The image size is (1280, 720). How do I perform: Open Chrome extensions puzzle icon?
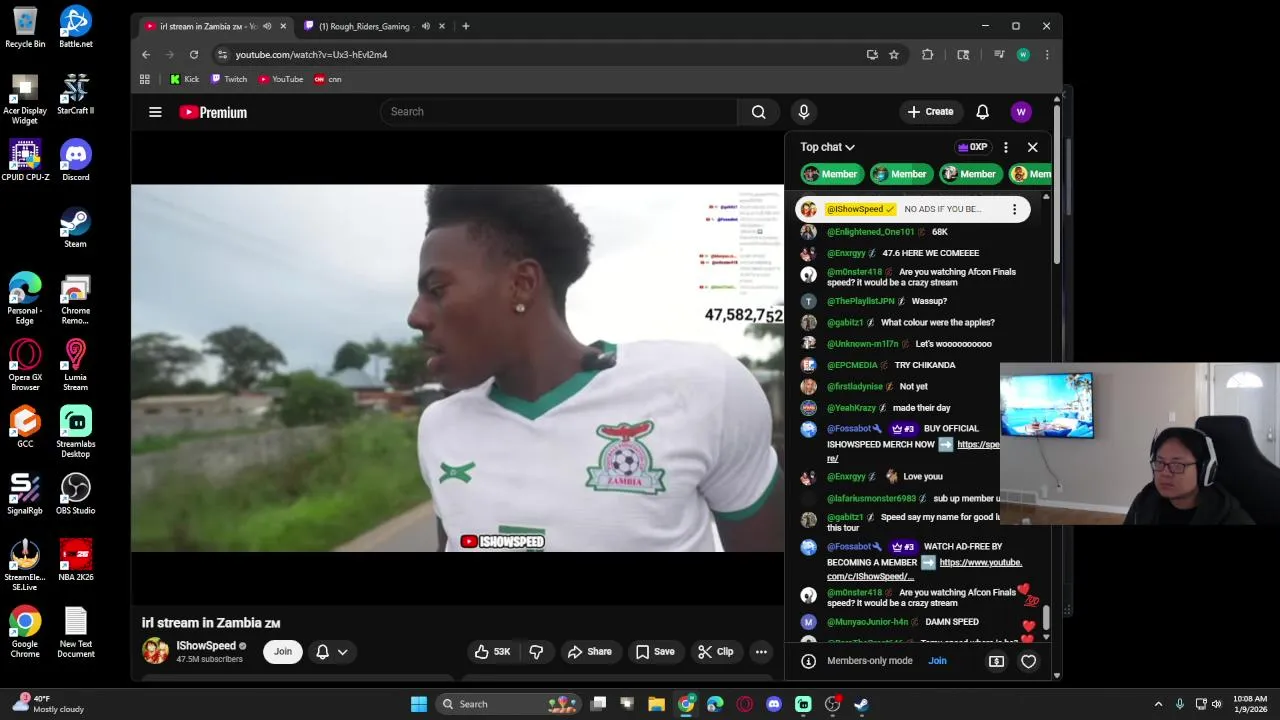pos(927,55)
